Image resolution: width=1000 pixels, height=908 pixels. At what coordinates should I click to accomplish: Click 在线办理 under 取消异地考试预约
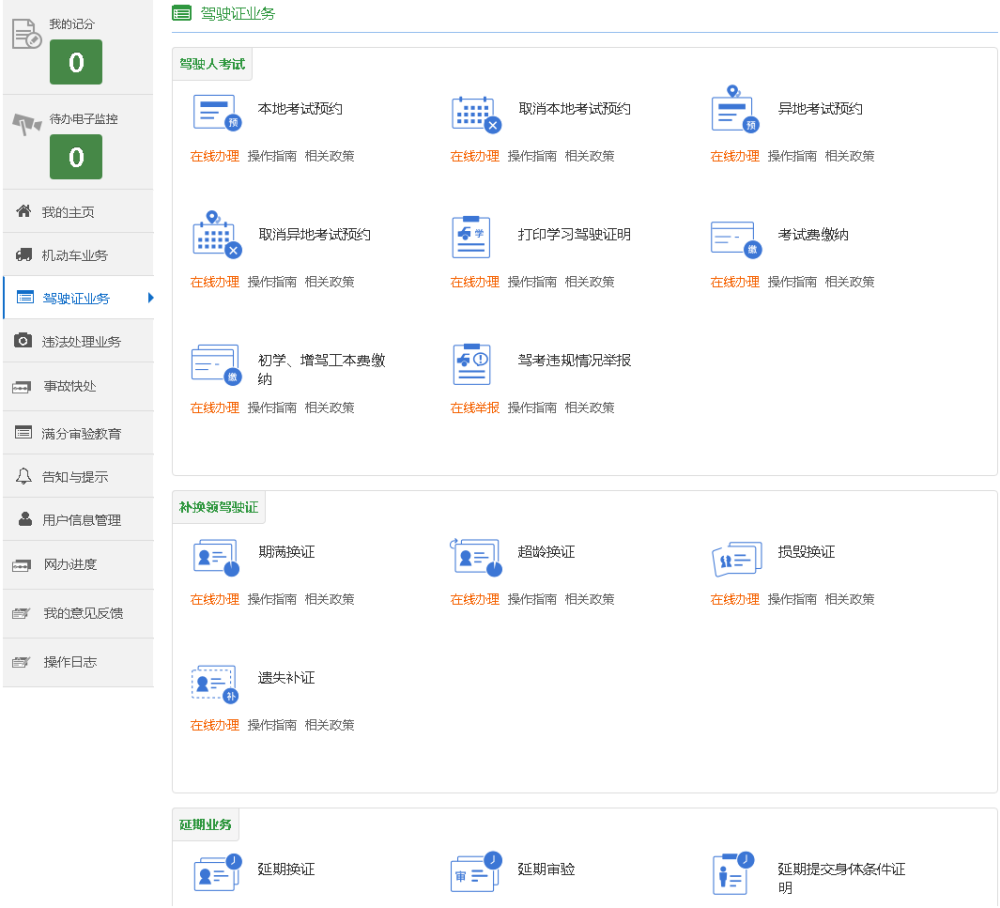click(214, 282)
